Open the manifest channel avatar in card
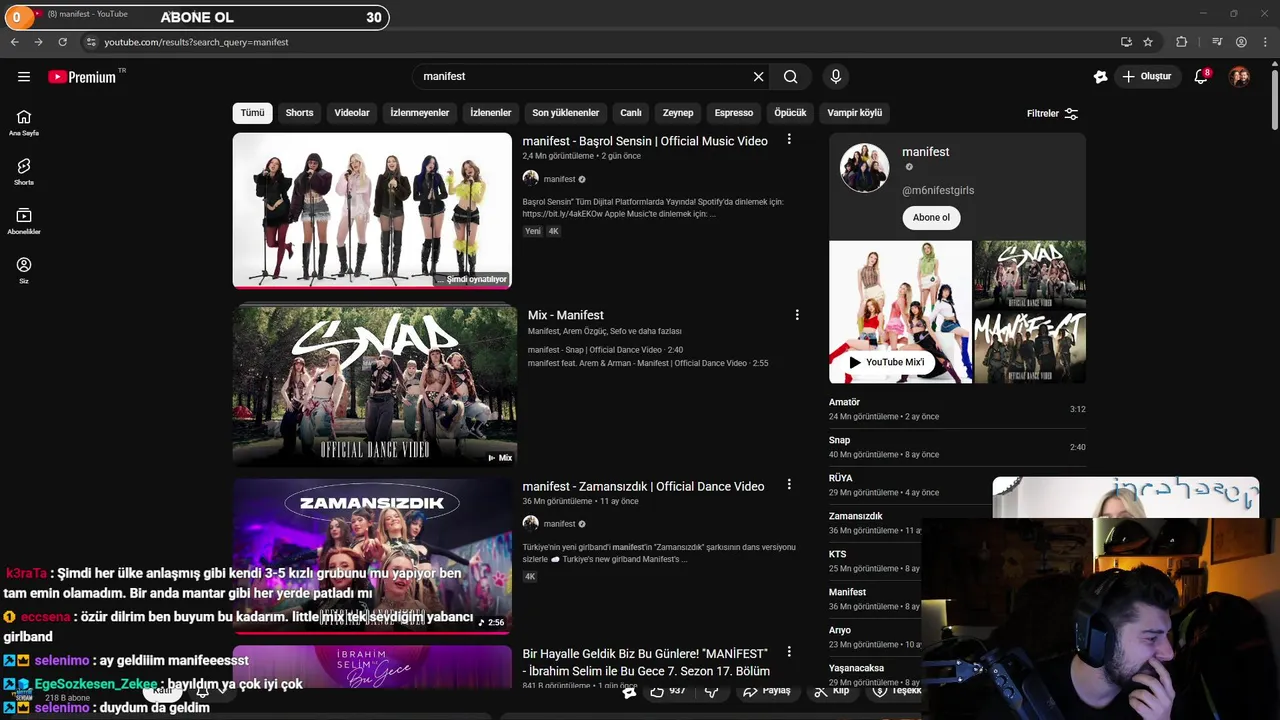 [864, 167]
